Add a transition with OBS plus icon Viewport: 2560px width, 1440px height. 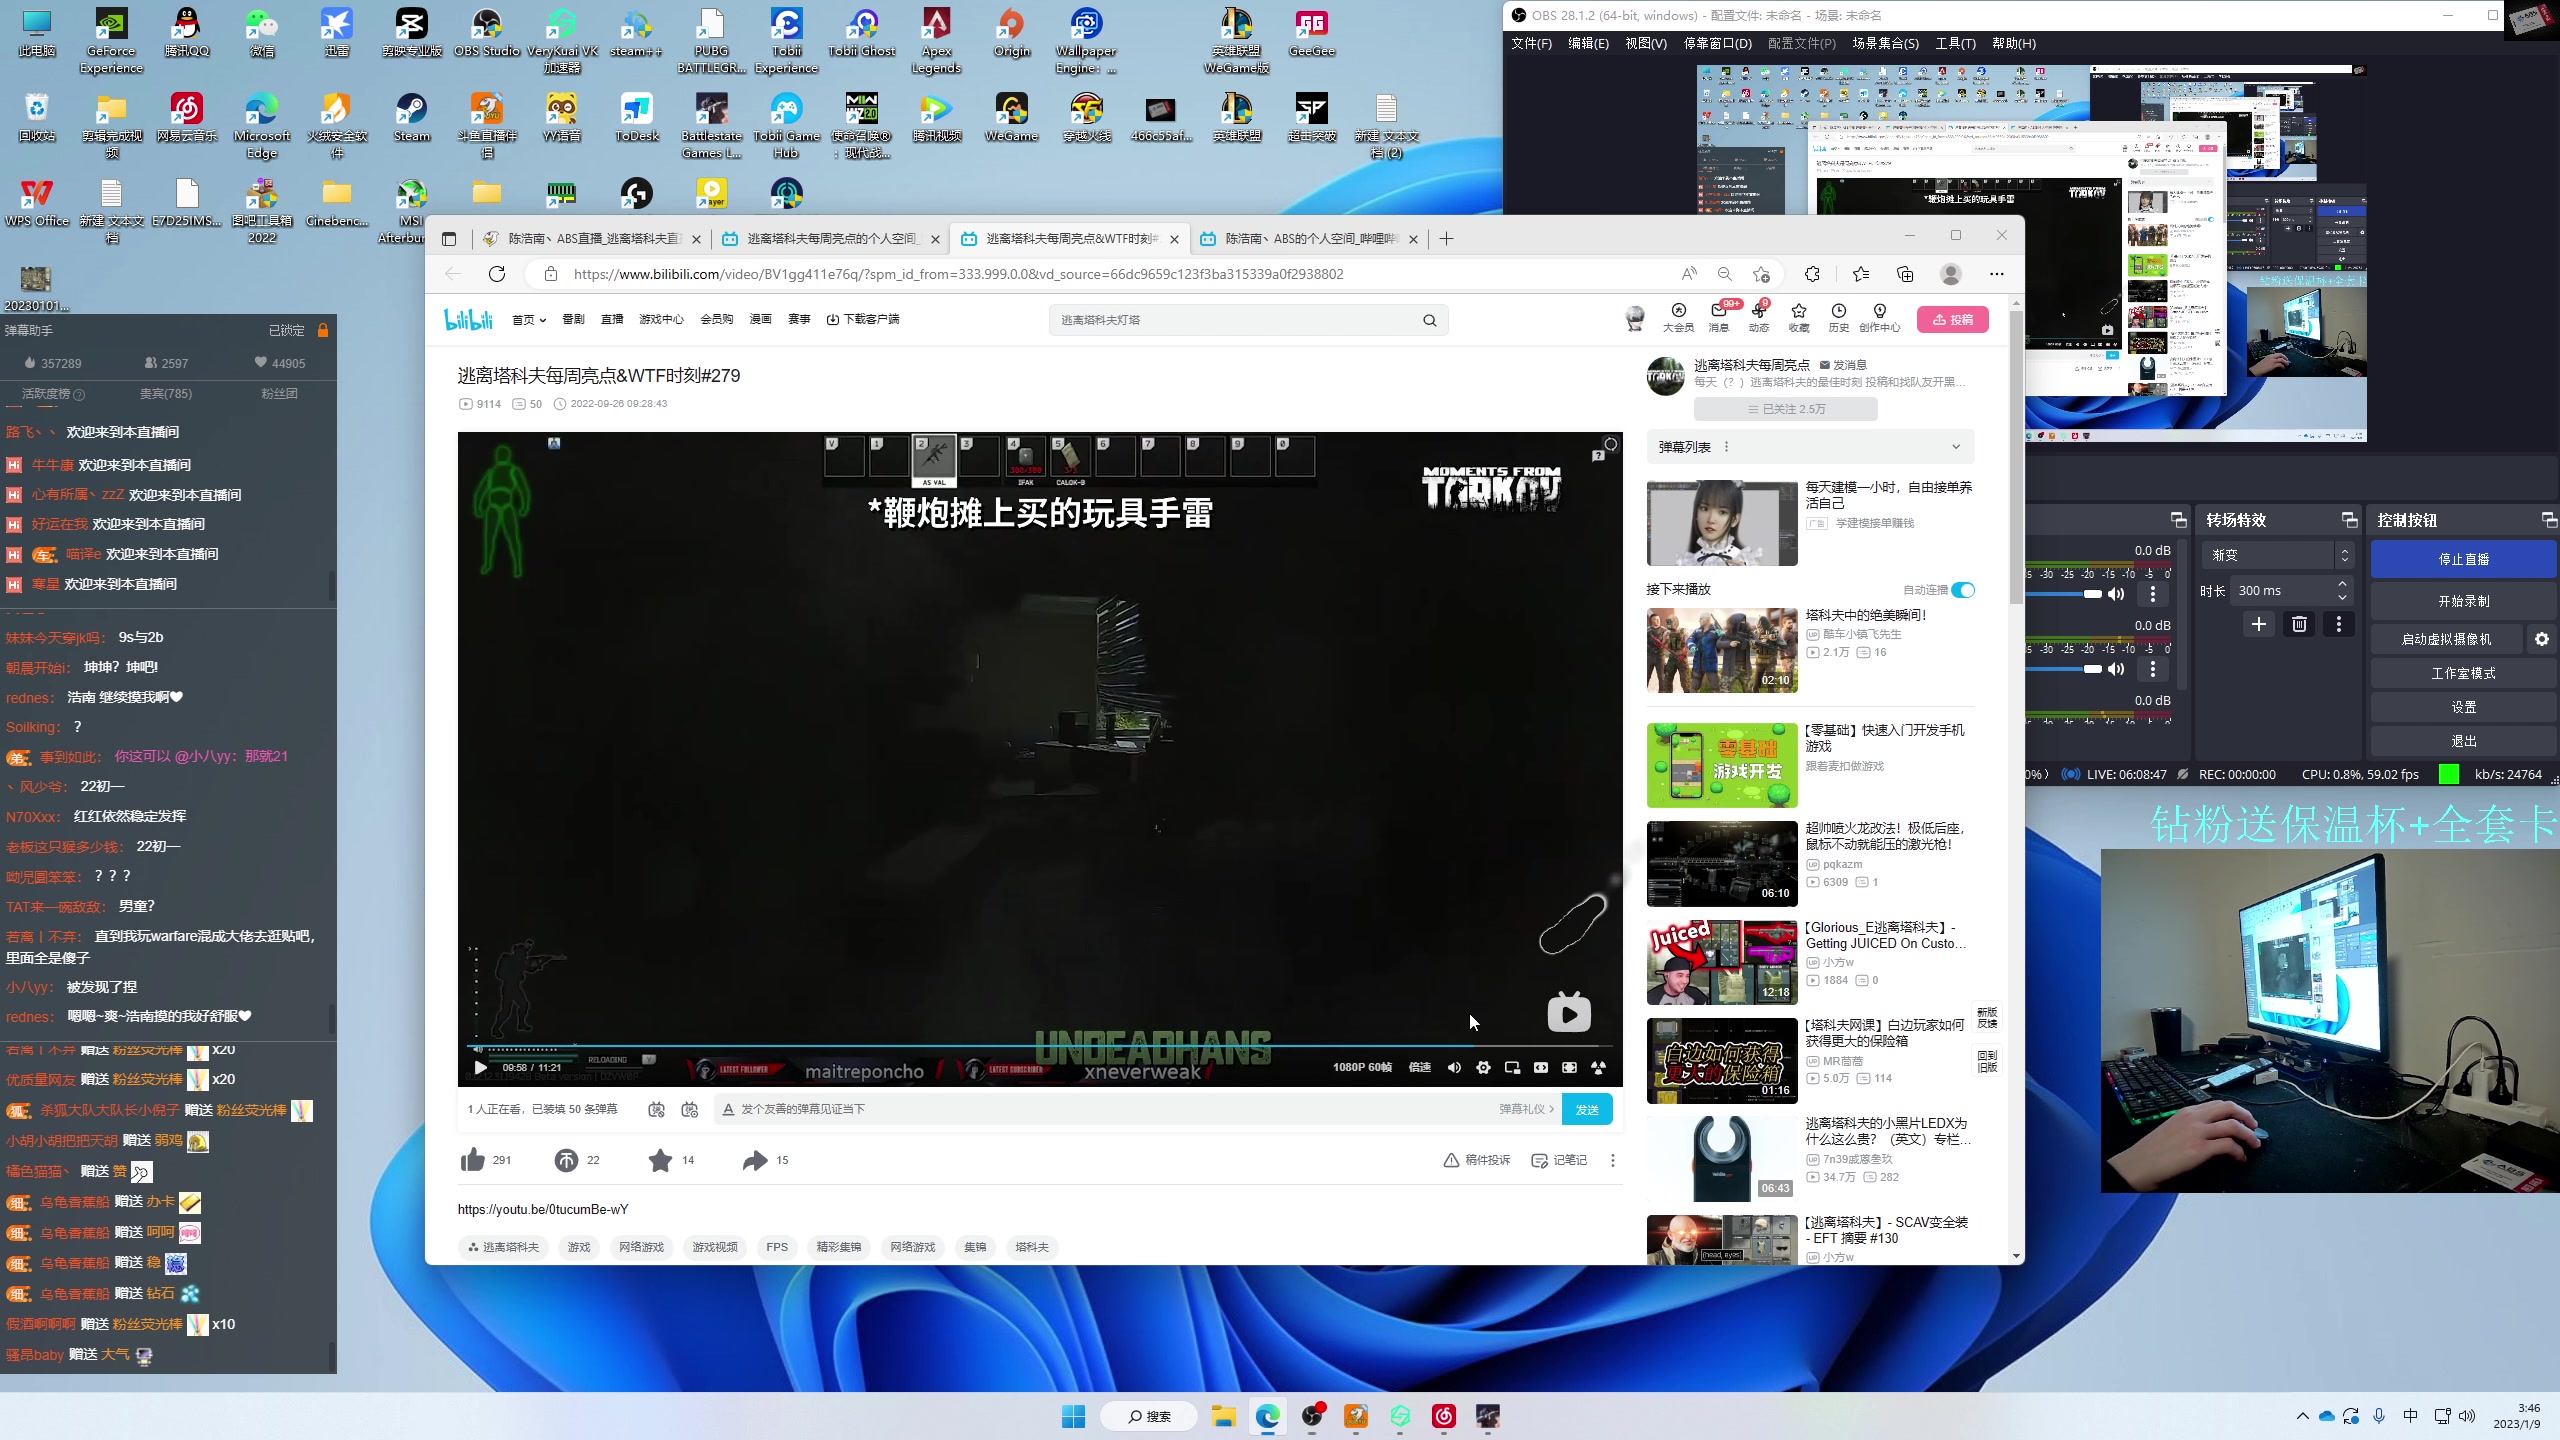[2259, 624]
